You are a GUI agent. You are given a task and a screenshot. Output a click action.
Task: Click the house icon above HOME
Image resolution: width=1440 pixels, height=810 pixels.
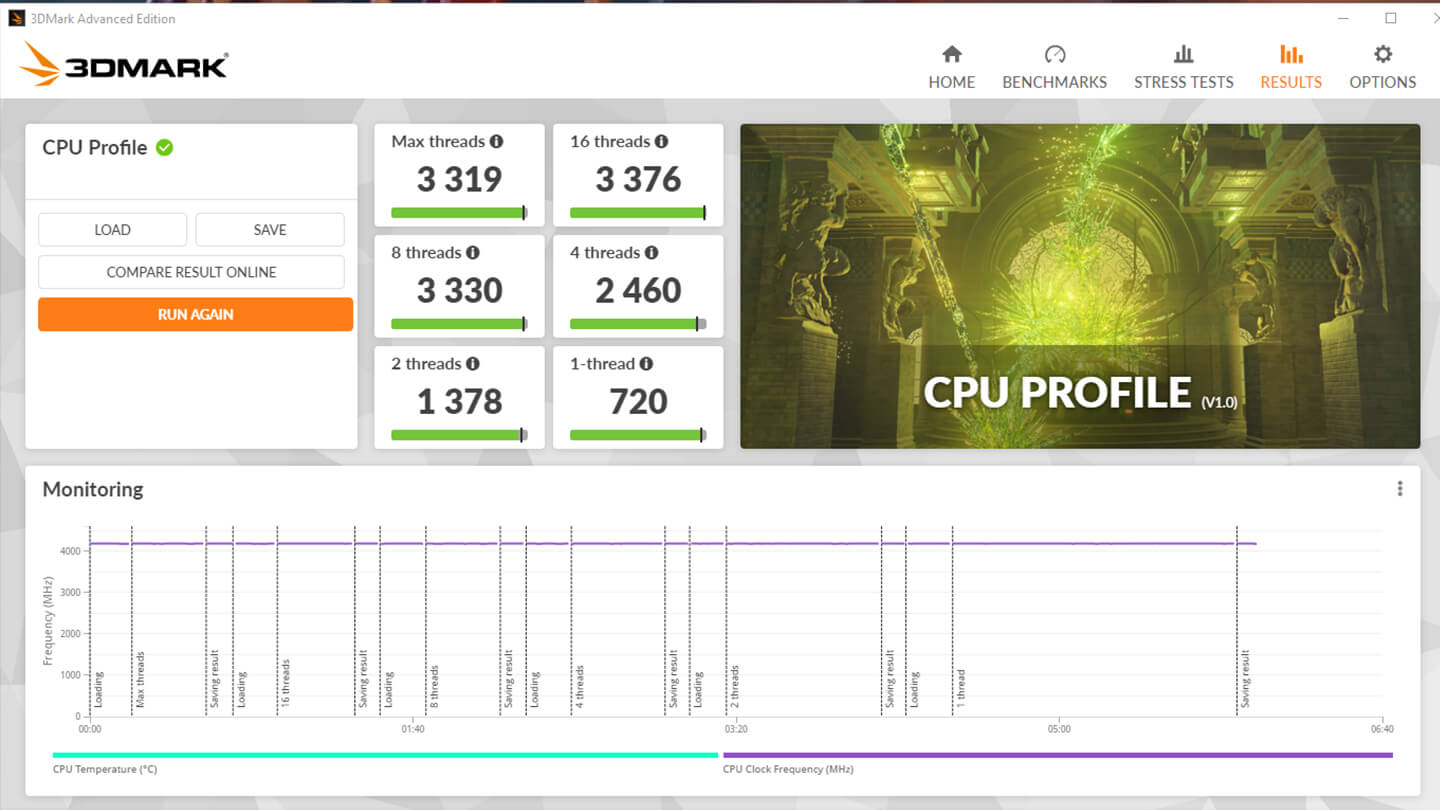(952, 54)
